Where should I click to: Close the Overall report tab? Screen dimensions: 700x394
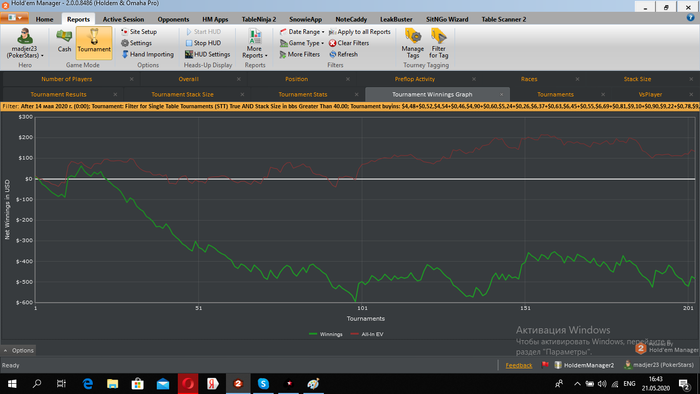(x=239, y=79)
